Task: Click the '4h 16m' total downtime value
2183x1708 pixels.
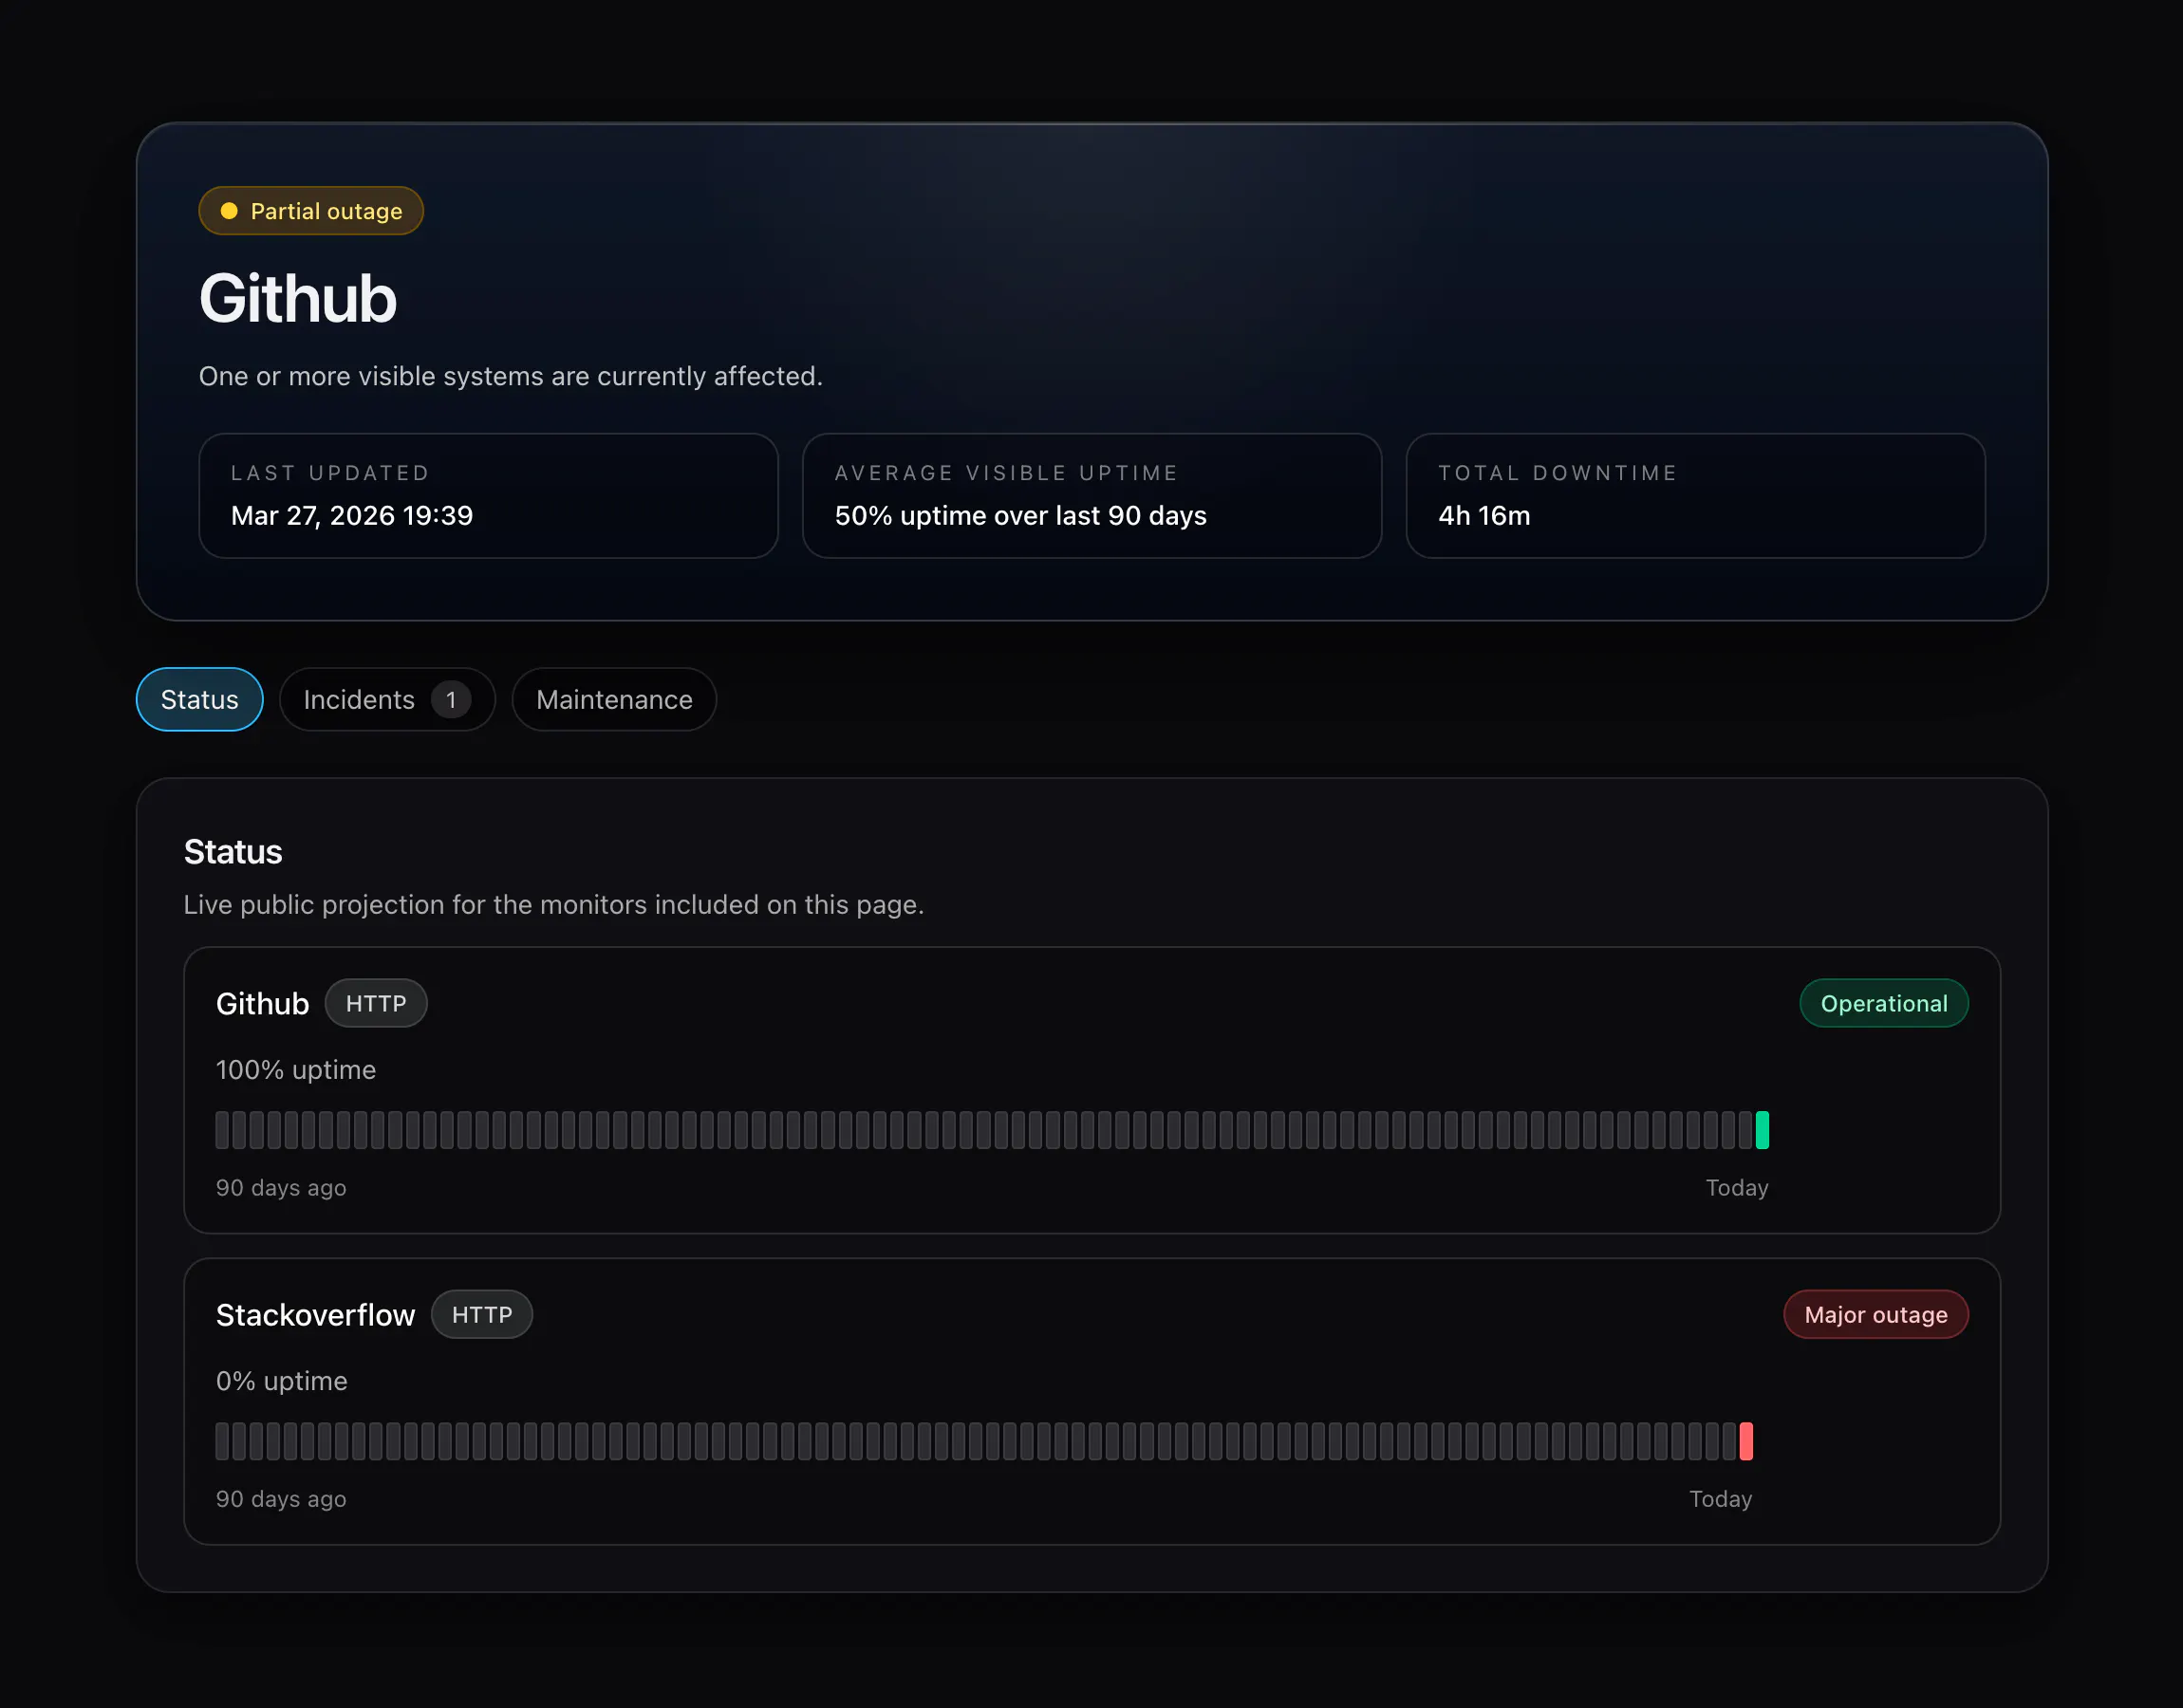Action: [x=1484, y=515]
